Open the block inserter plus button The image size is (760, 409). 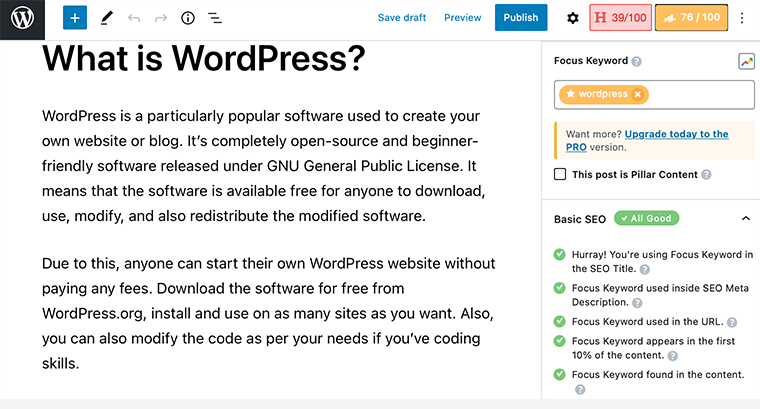click(75, 18)
